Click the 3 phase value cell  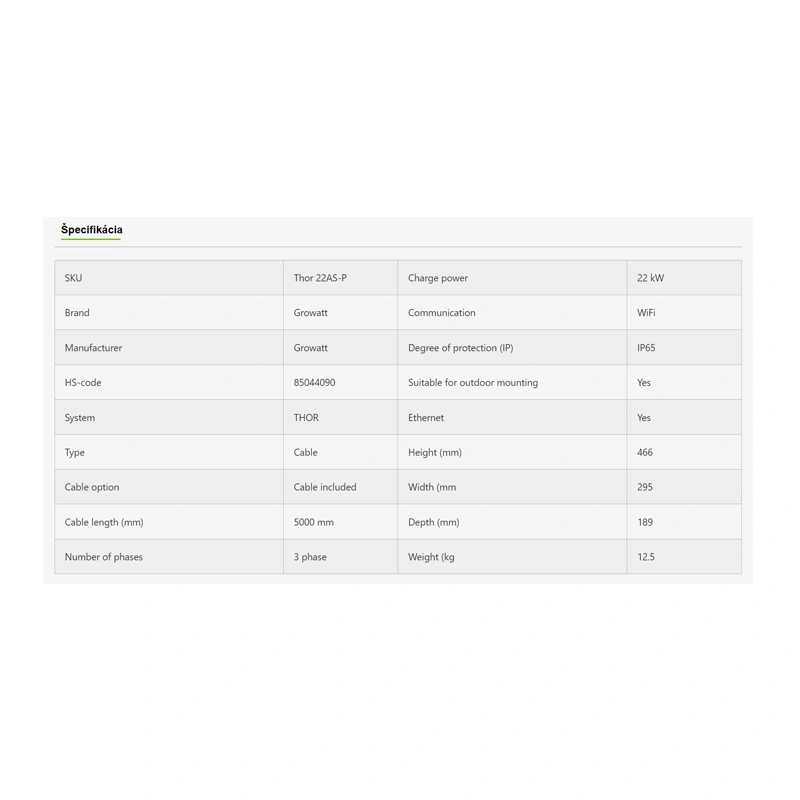(310, 557)
